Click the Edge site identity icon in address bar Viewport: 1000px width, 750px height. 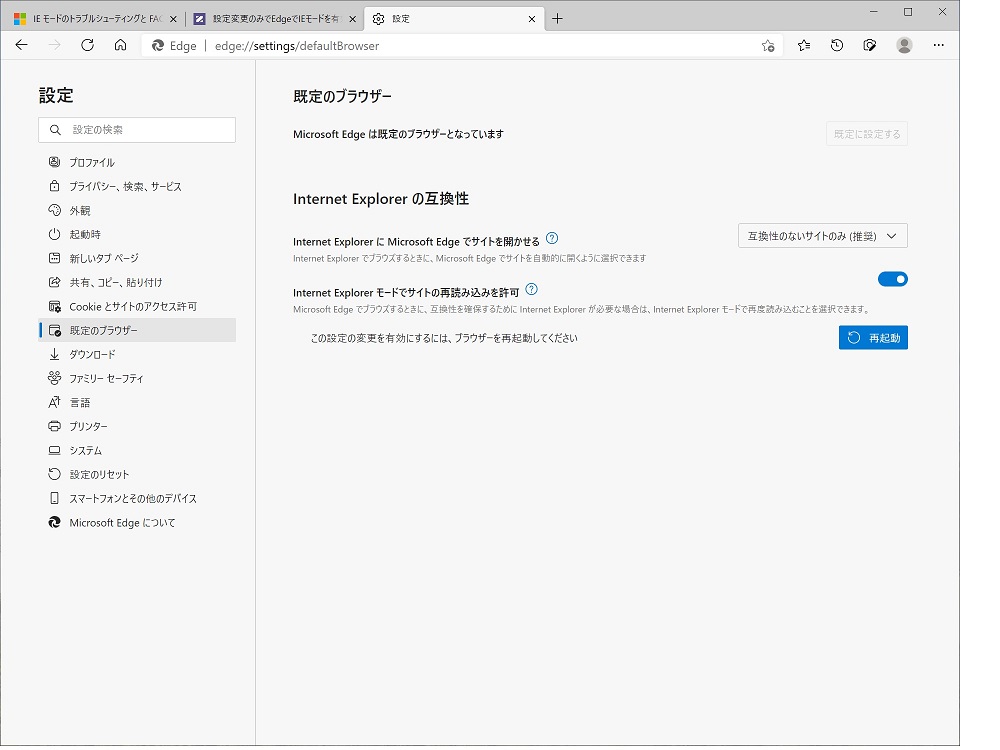[x=158, y=46]
